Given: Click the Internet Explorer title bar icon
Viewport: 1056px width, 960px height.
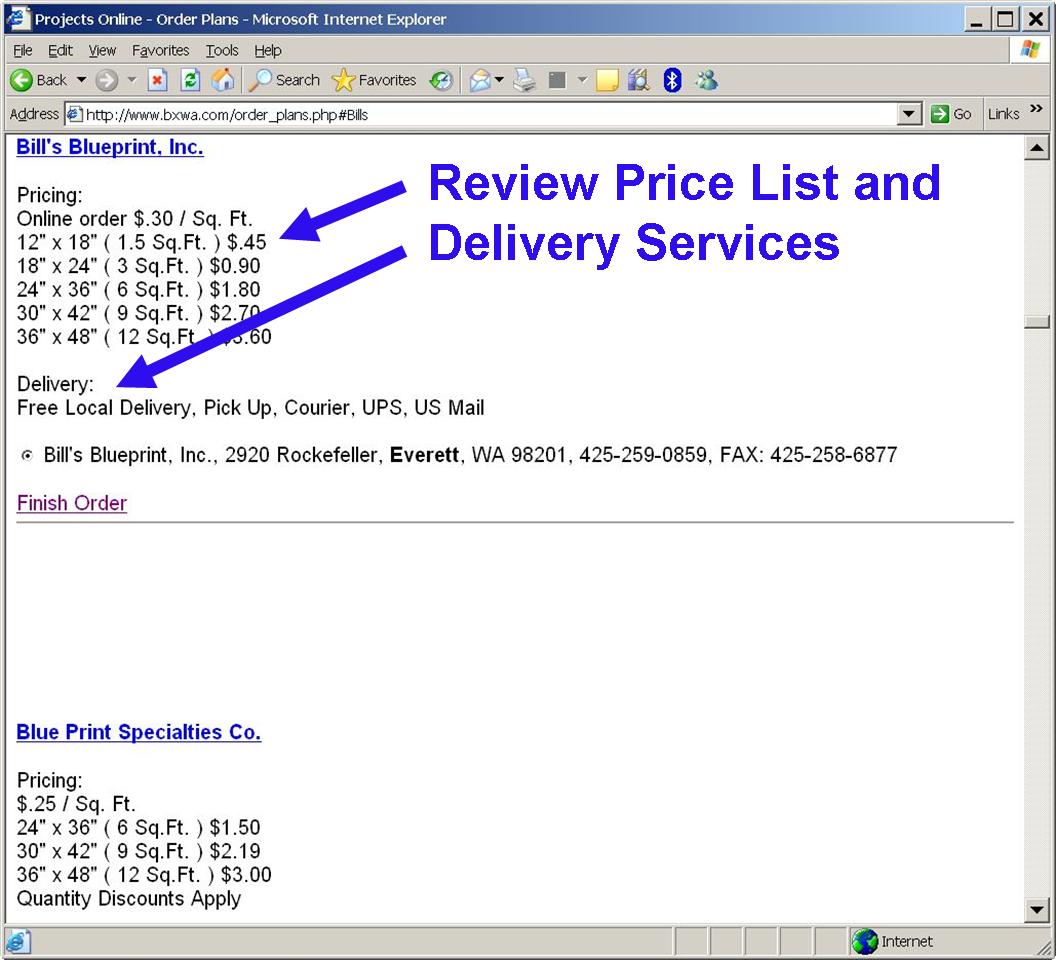Looking at the screenshot, I should (18, 19).
